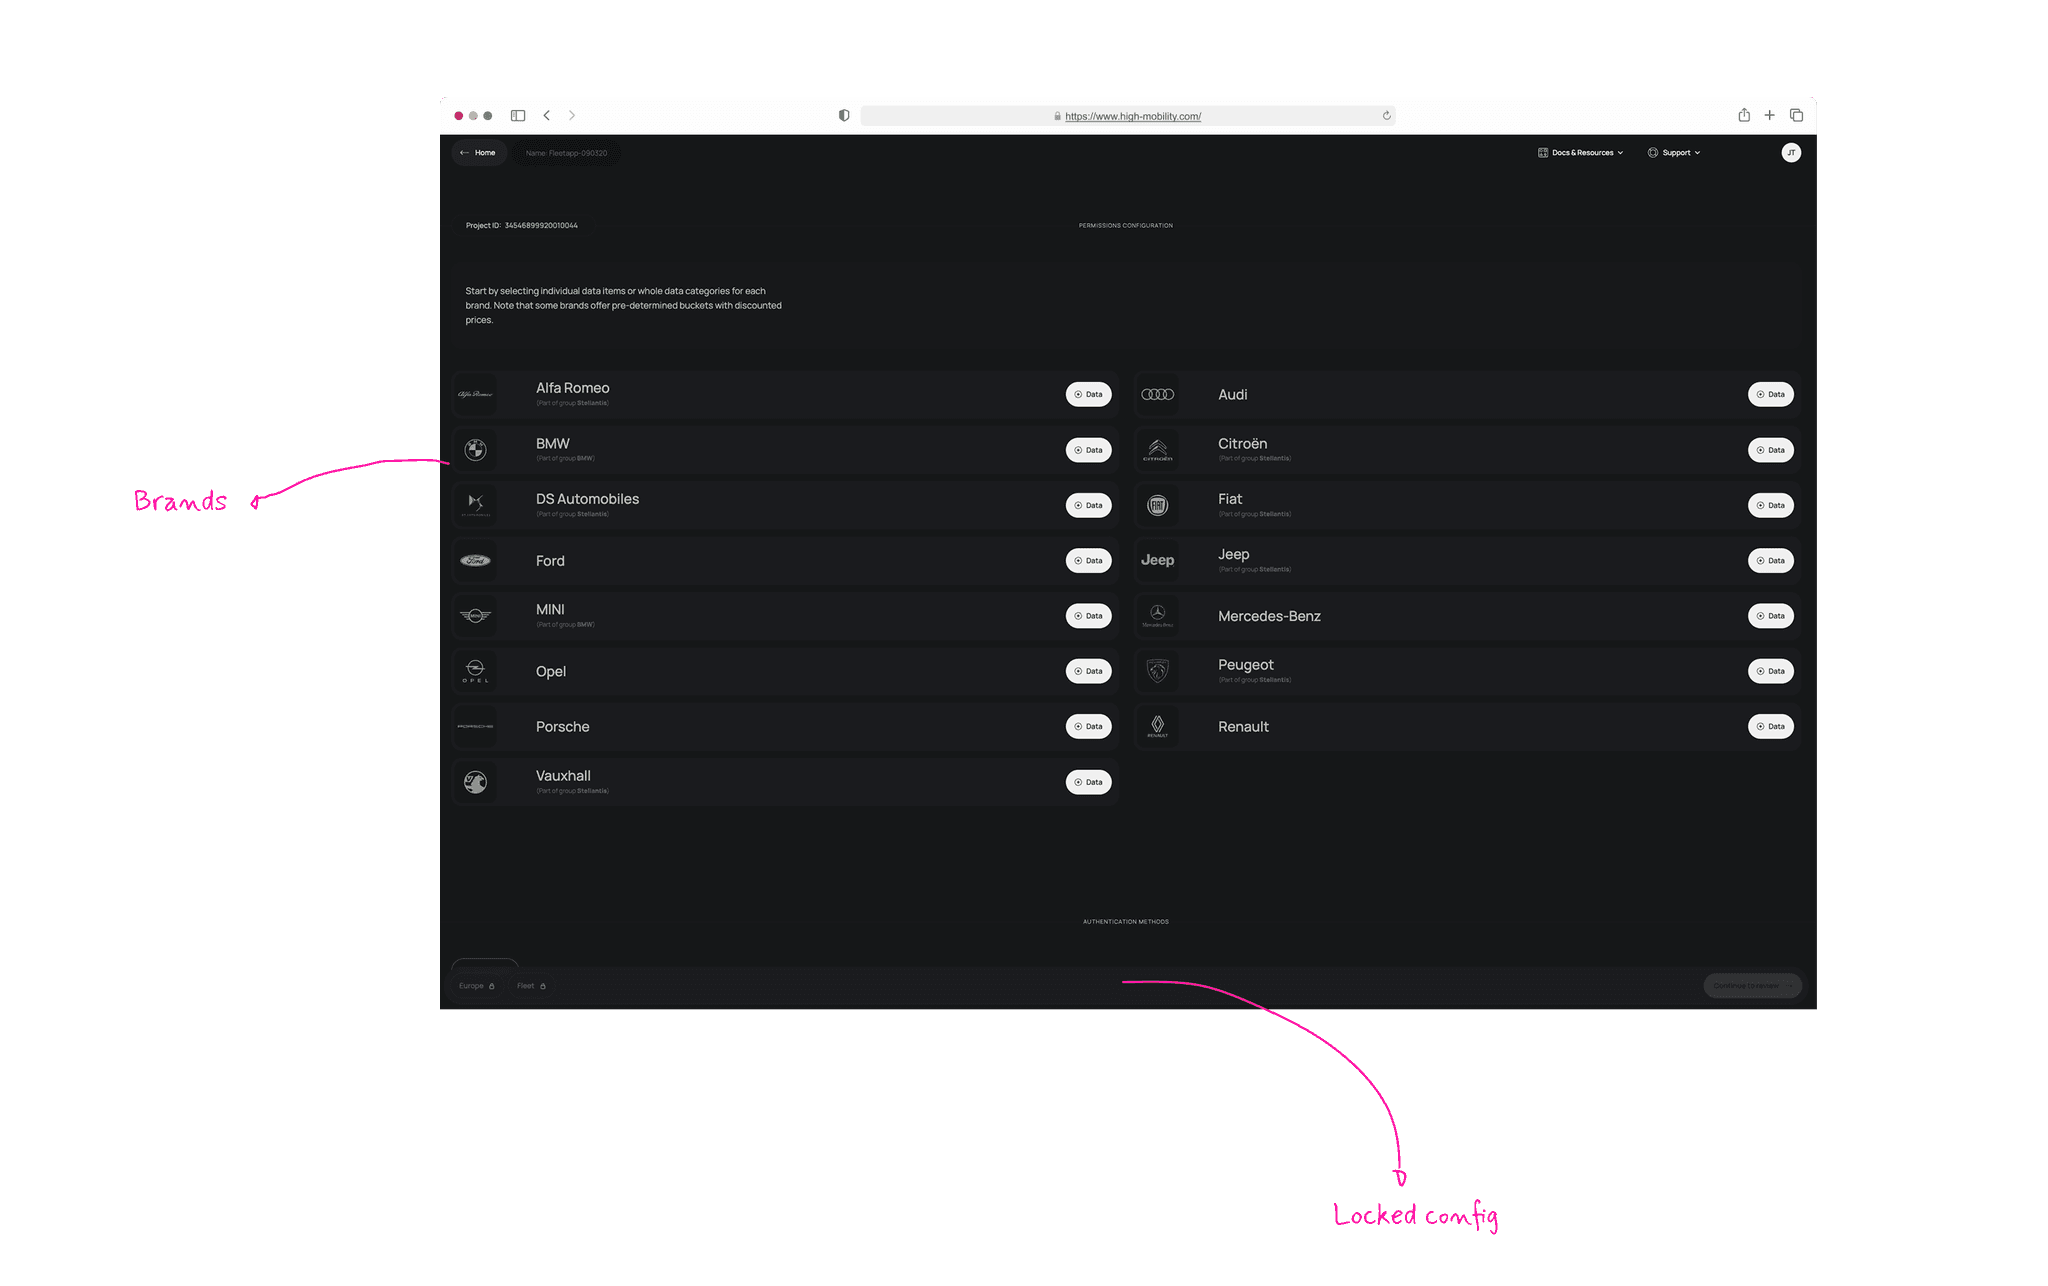Select Data button in the Ford row
This screenshot has height=1286, width=2048.
coord(1089,561)
